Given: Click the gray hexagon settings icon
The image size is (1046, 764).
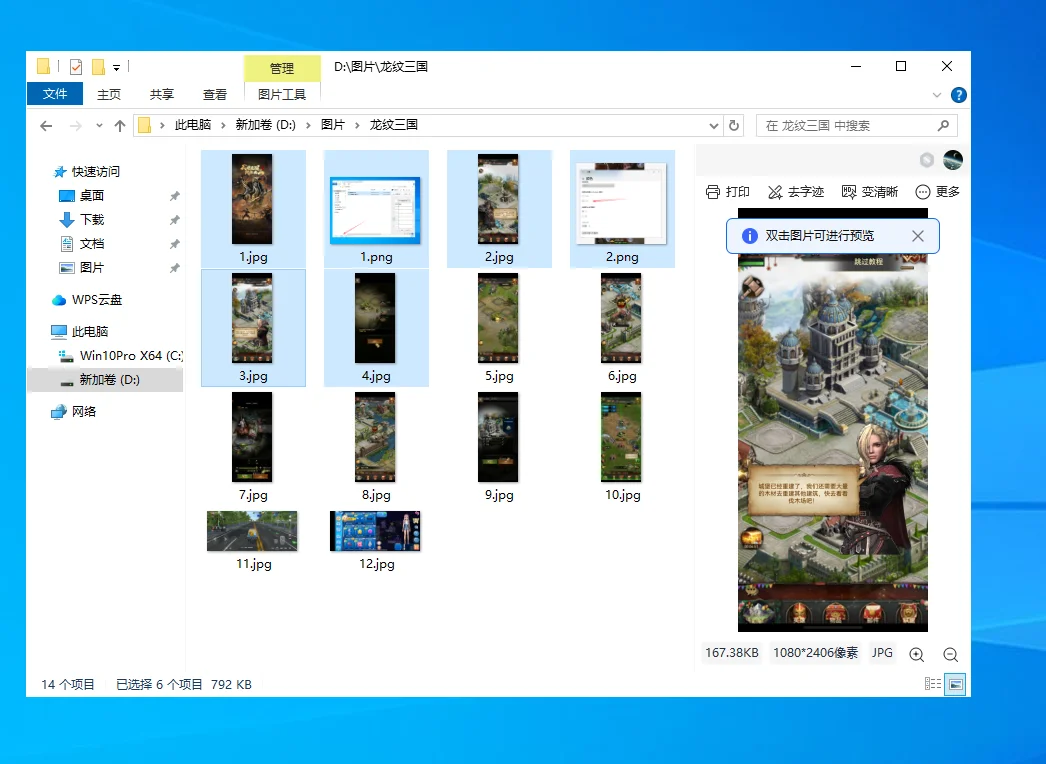Looking at the screenshot, I should click(x=927, y=160).
